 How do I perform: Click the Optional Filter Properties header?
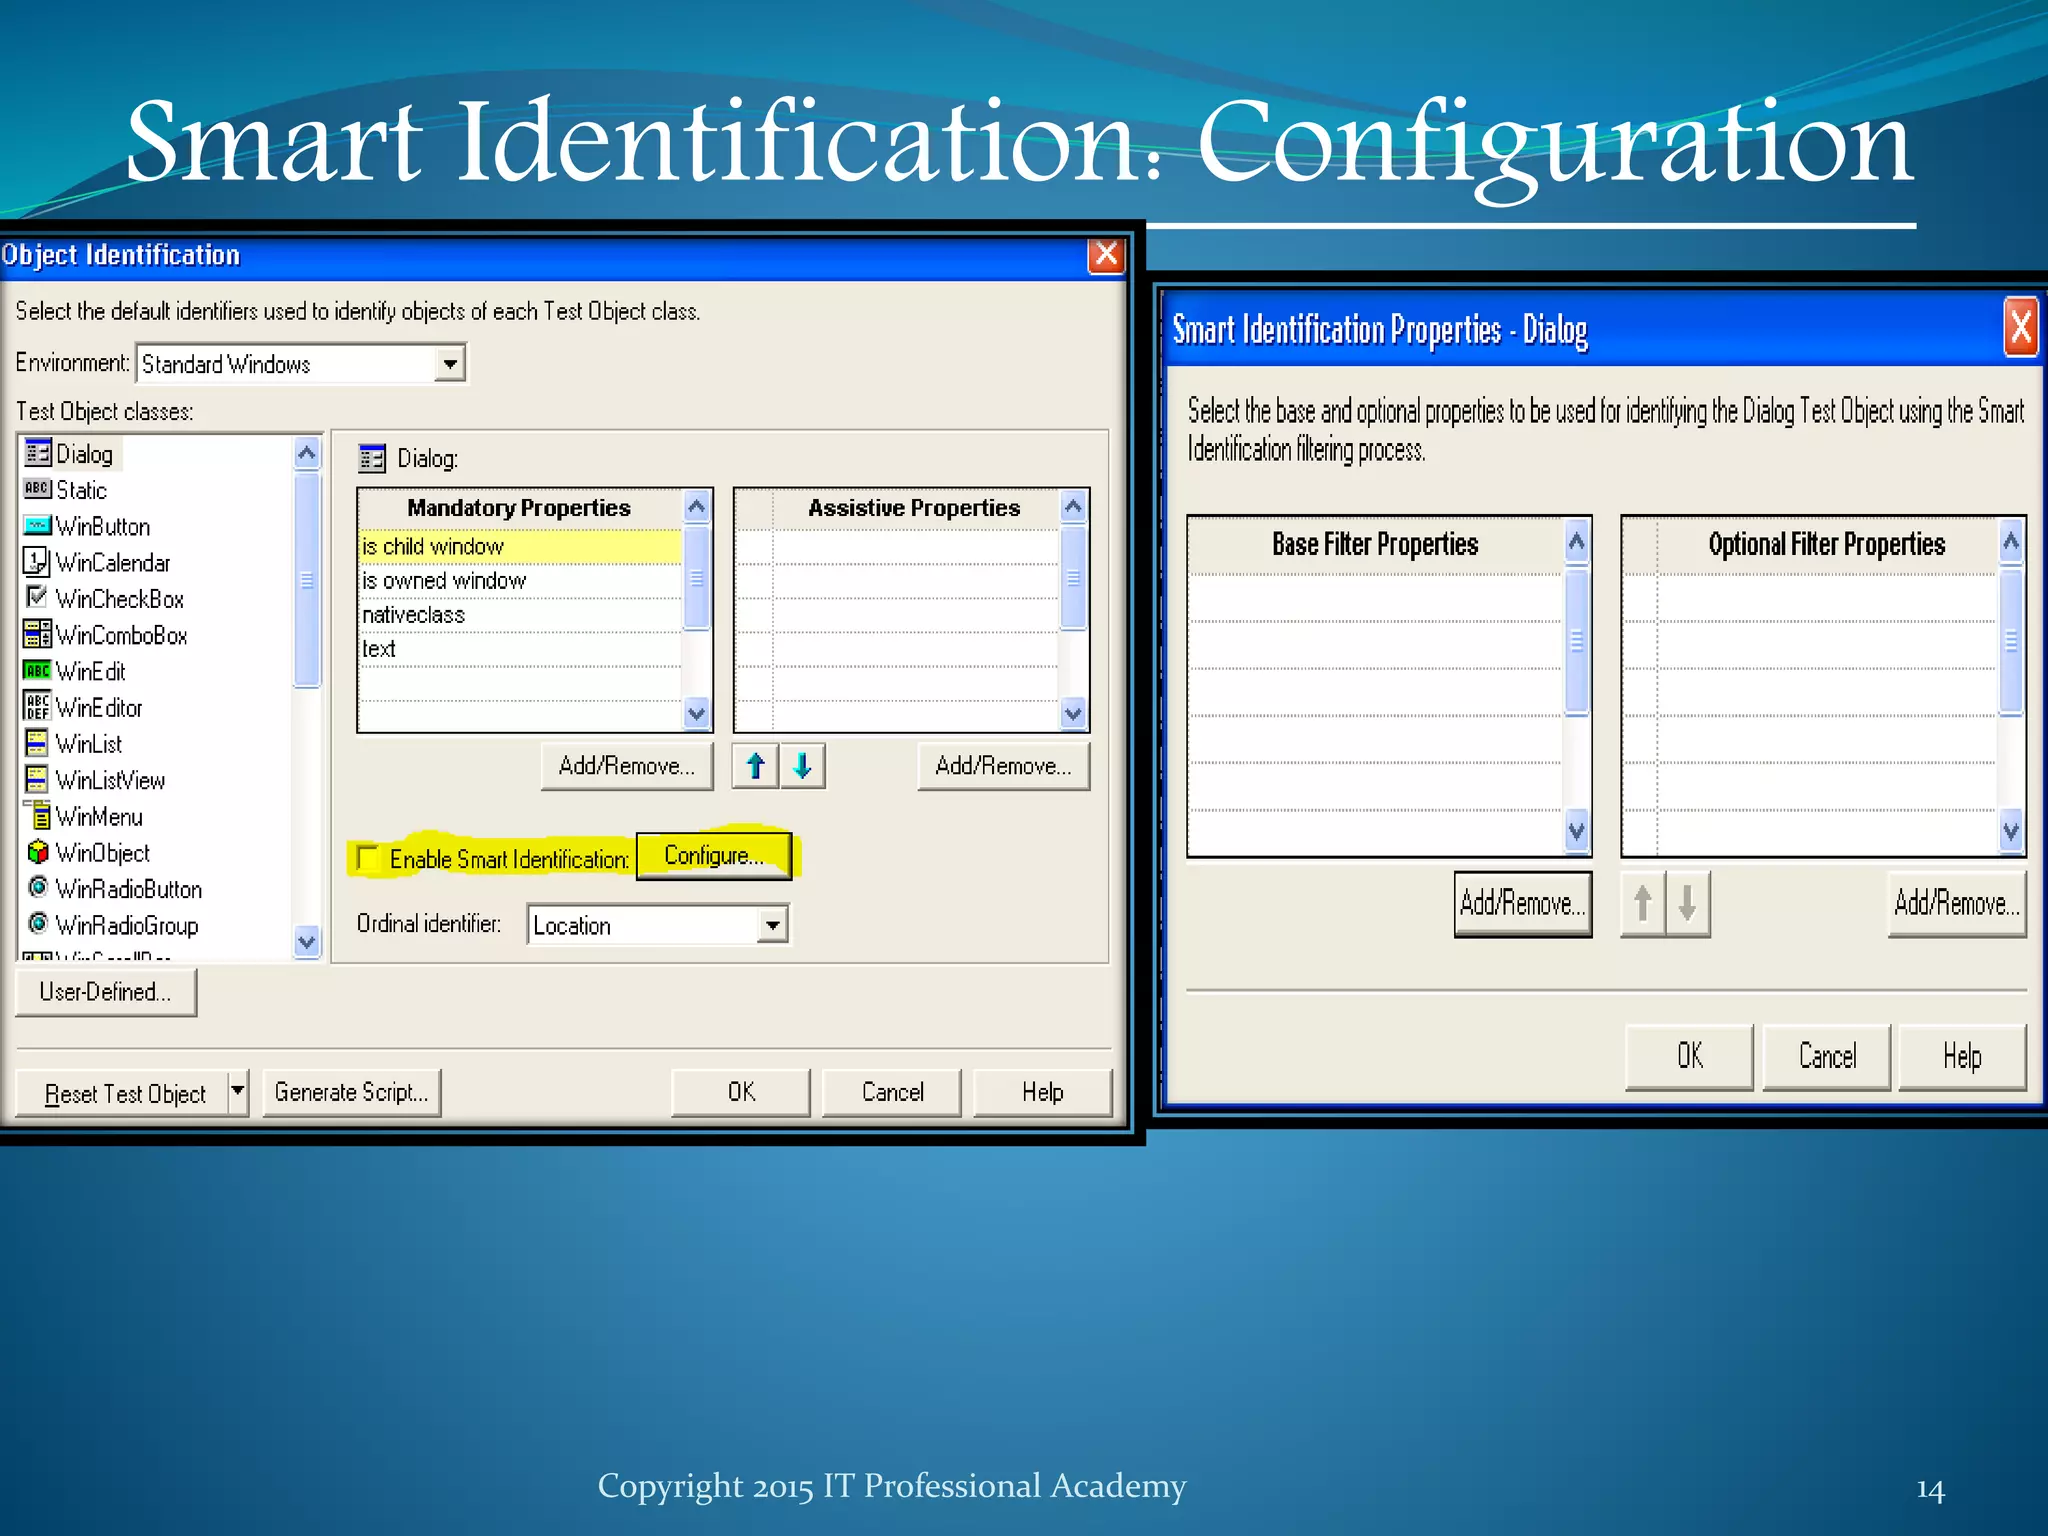coord(1826,545)
